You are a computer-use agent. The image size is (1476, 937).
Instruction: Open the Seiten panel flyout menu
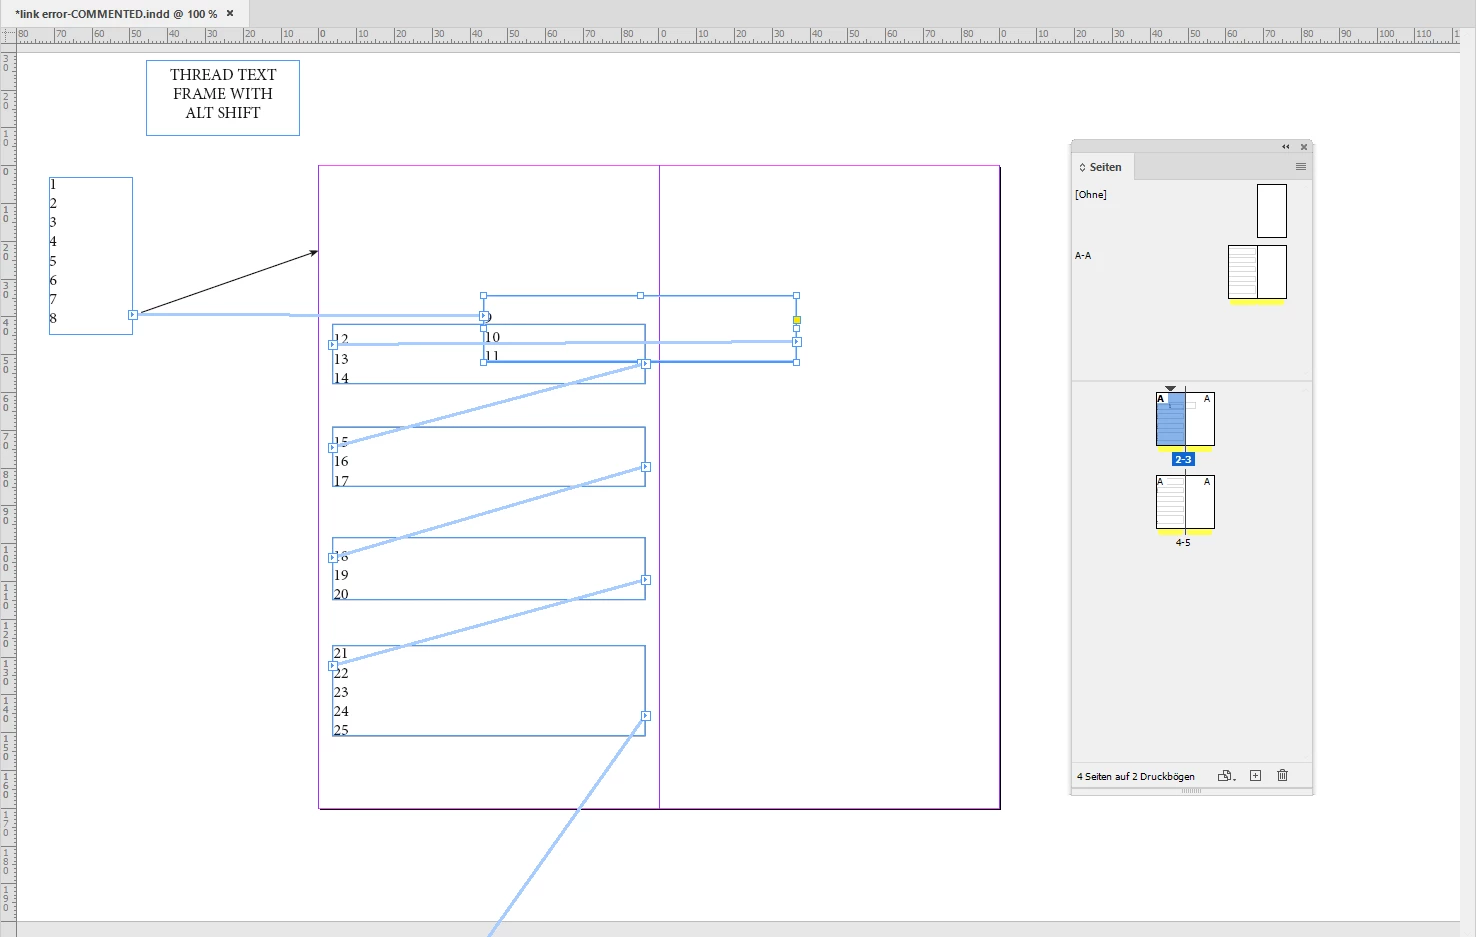[x=1300, y=167]
